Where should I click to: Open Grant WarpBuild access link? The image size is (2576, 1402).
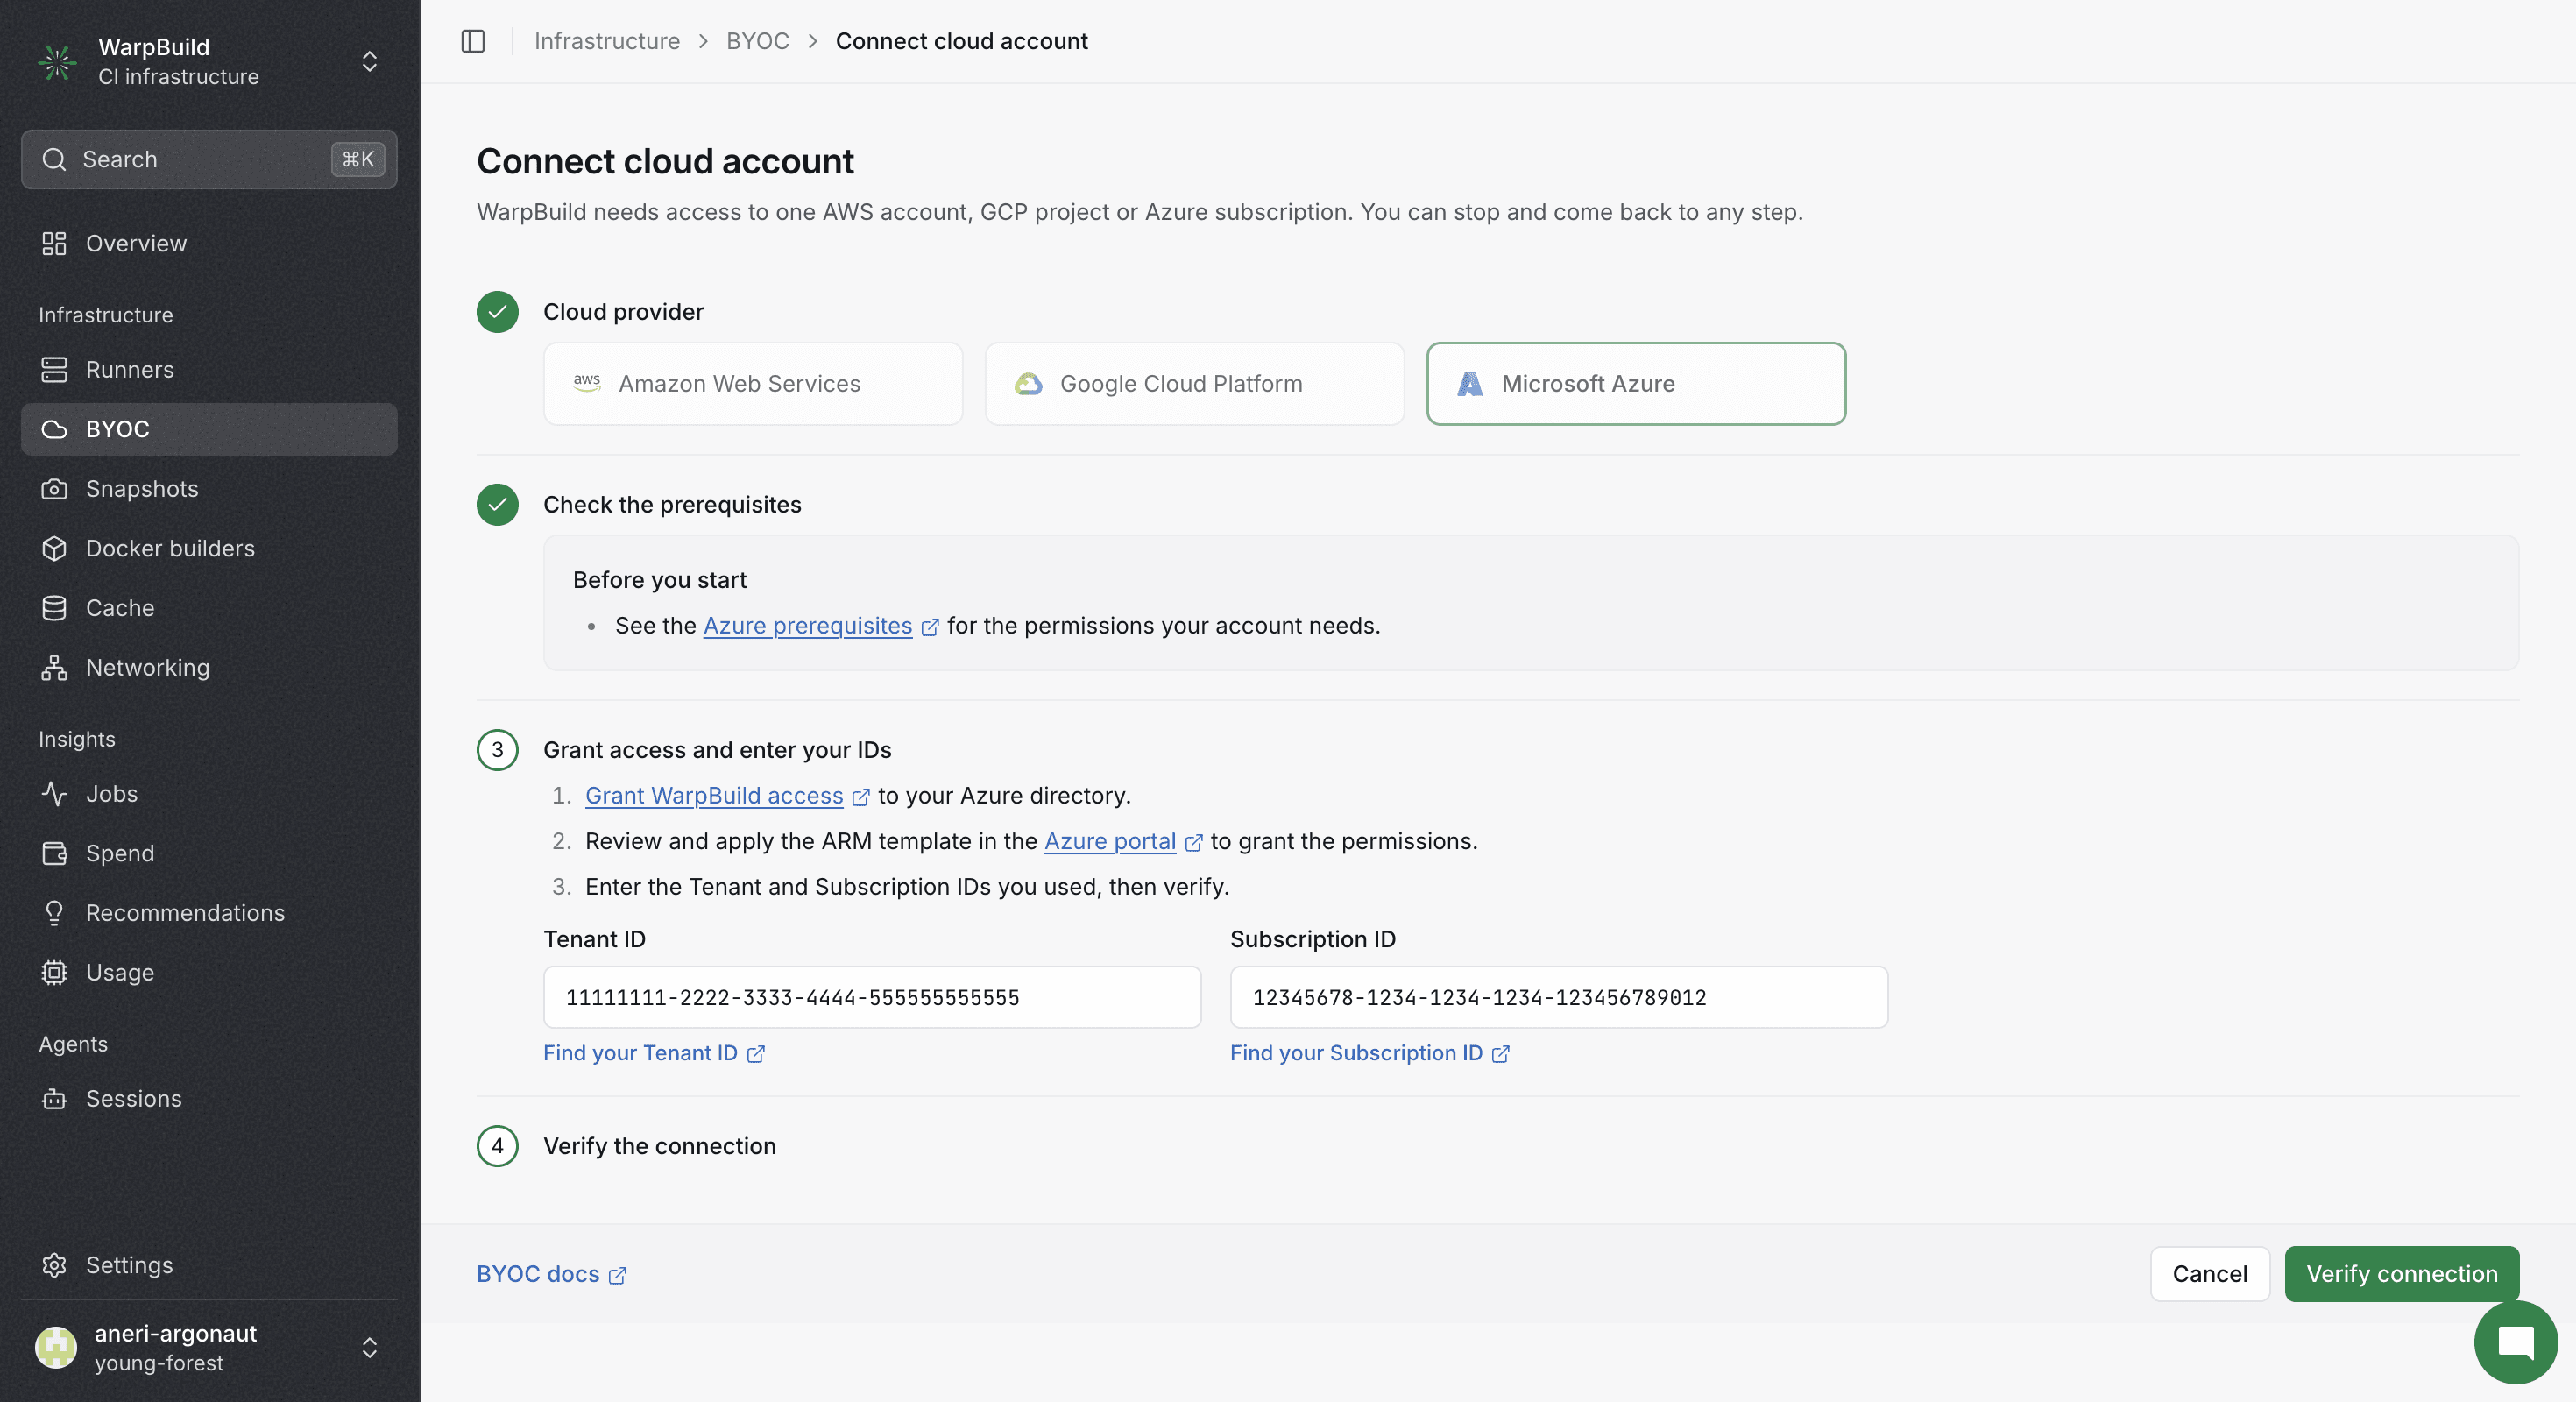(x=714, y=796)
